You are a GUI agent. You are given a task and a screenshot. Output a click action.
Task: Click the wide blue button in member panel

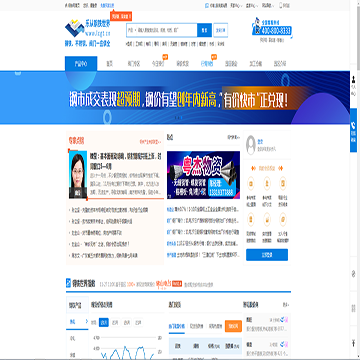(x=267, y=255)
